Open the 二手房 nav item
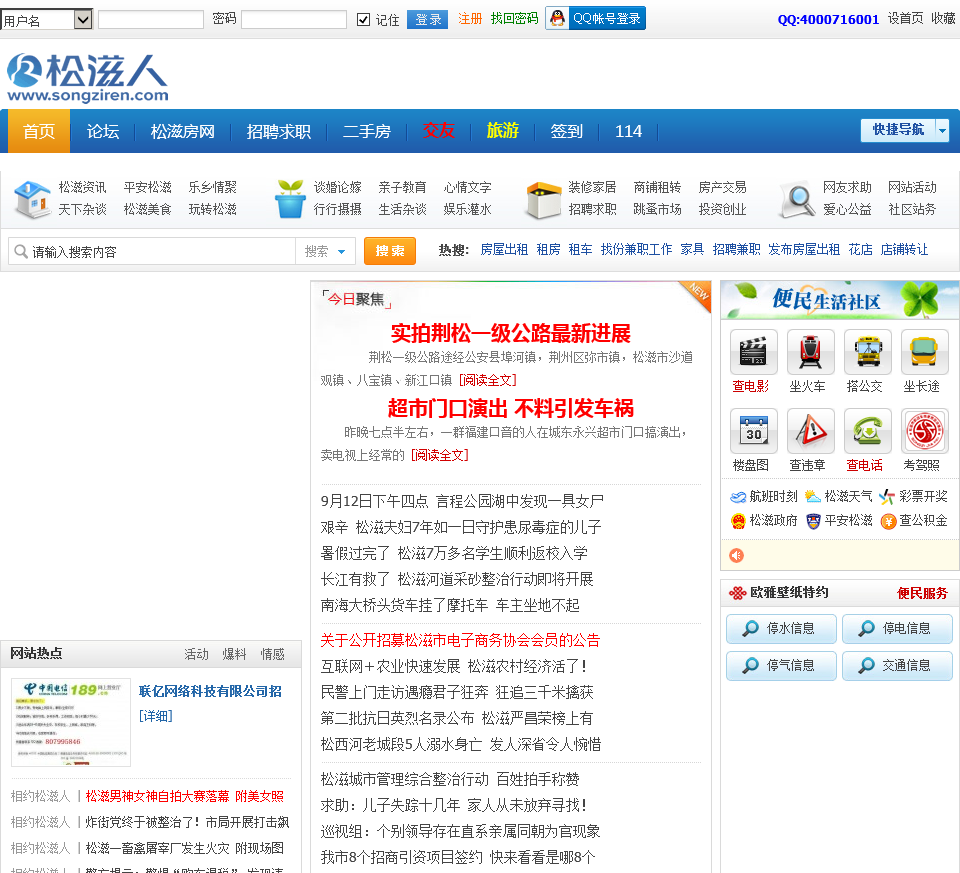960x873 pixels. point(367,132)
